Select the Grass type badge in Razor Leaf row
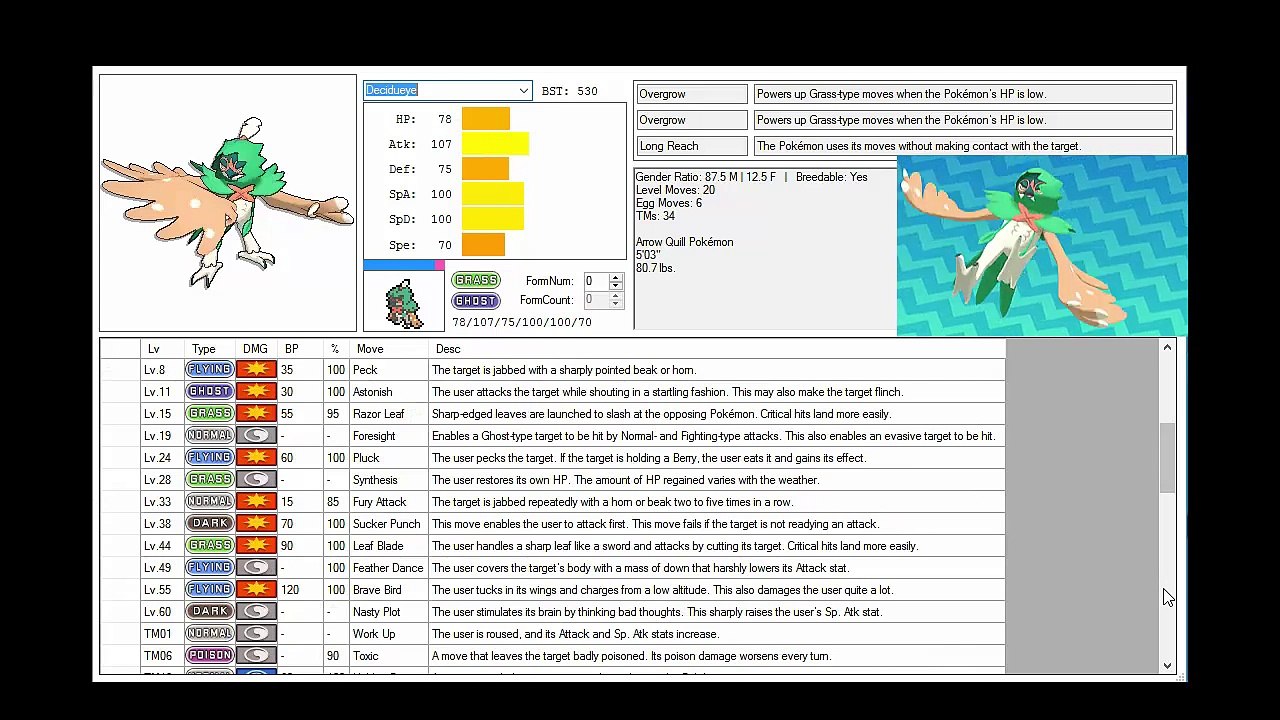Viewport: 1280px width, 720px height. click(x=209, y=414)
